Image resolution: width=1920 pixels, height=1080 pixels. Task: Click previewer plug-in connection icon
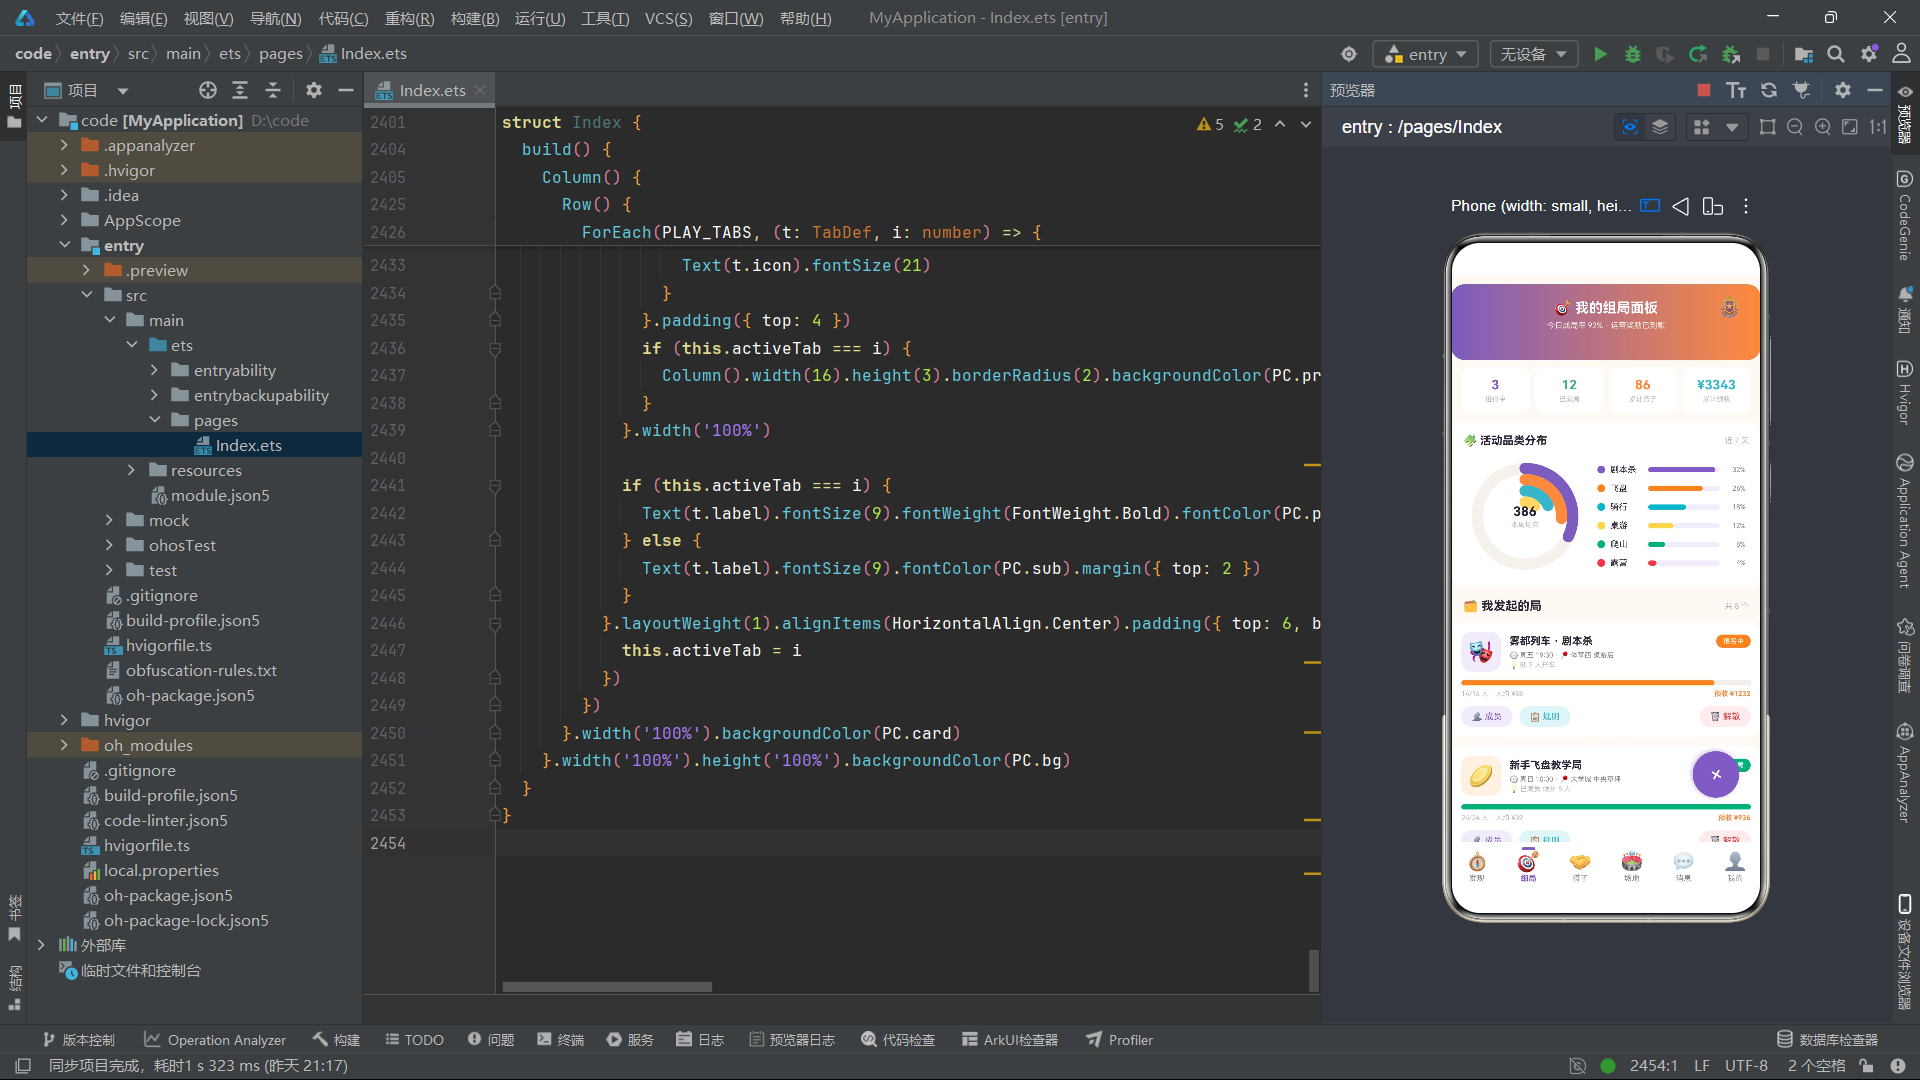pos(1801,90)
